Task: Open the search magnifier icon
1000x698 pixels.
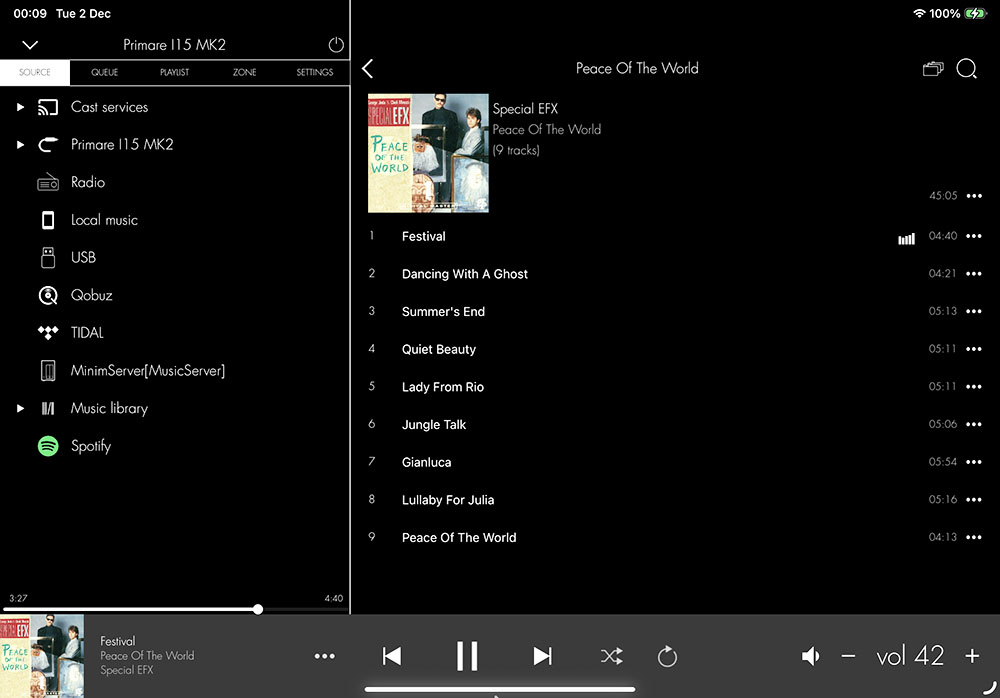Action: (966, 69)
